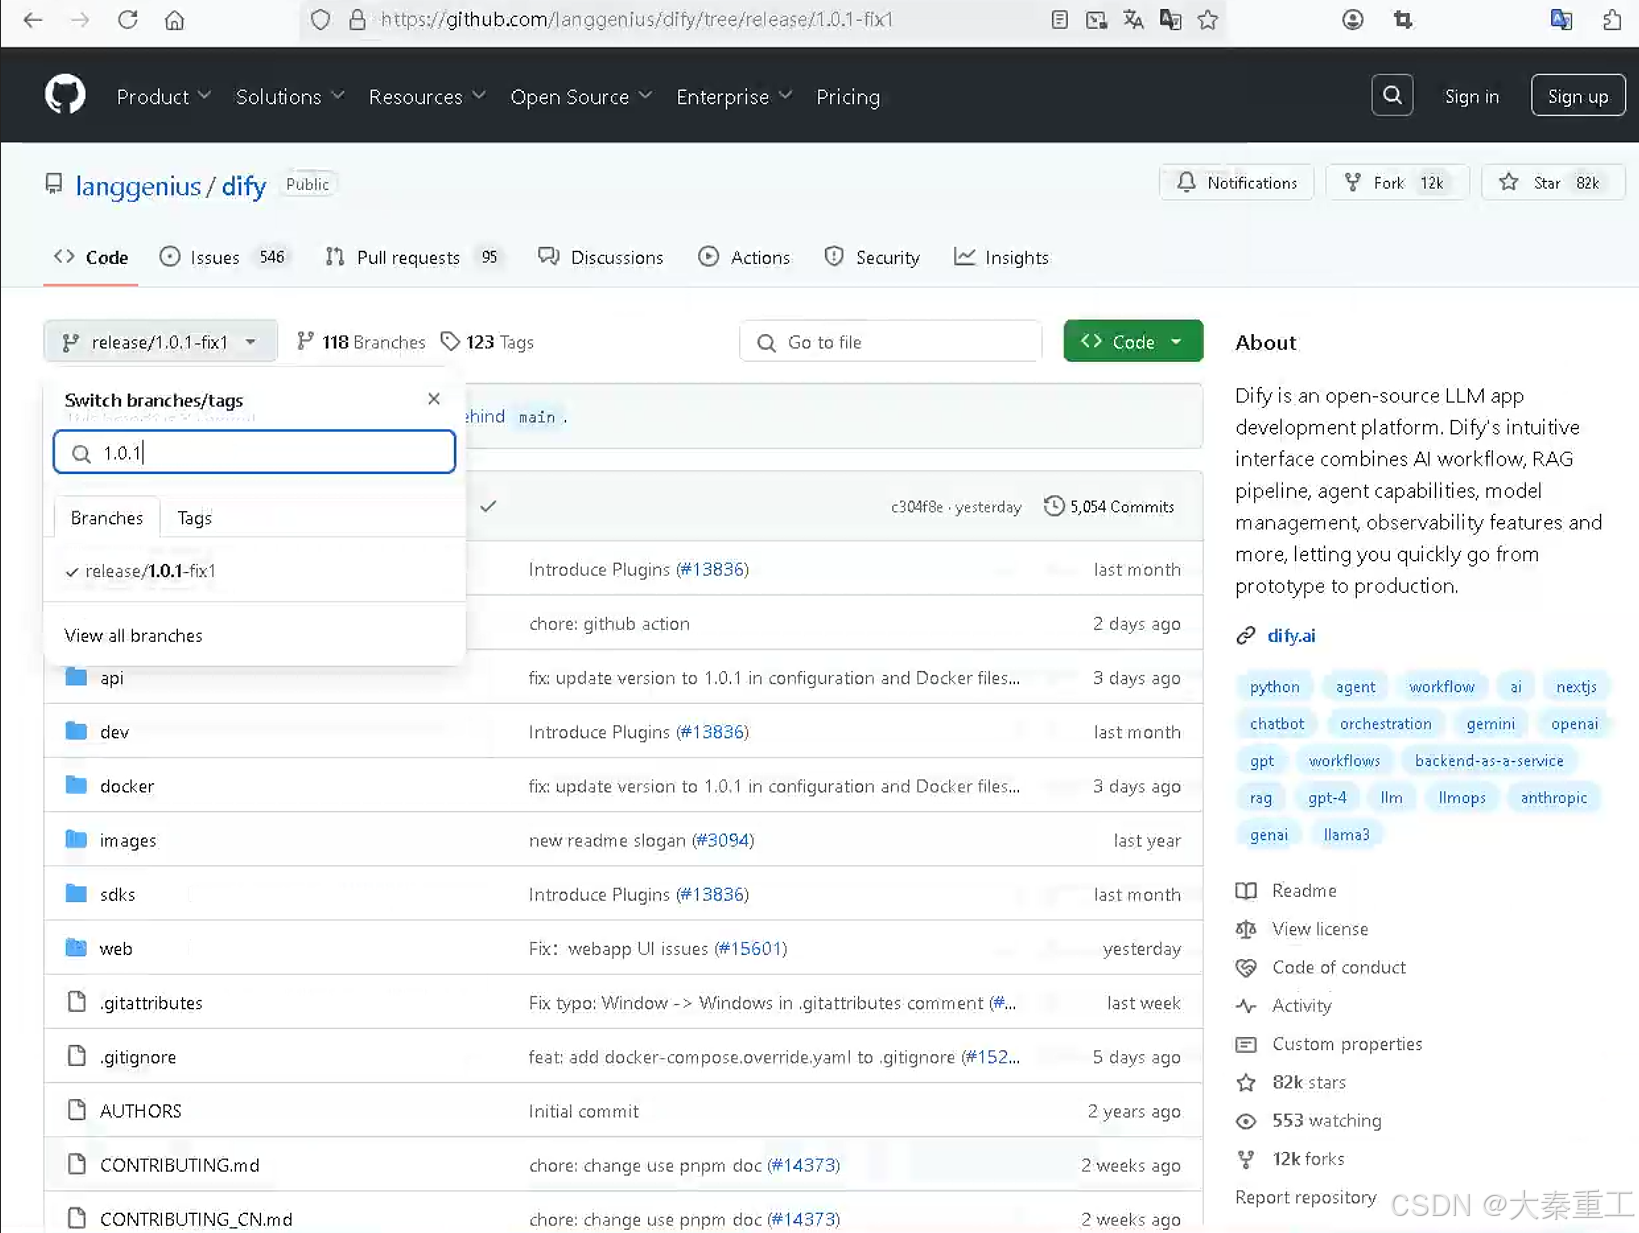Click the api folder icon
Viewport: 1639px width, 1233px height.
click(76, 677)
